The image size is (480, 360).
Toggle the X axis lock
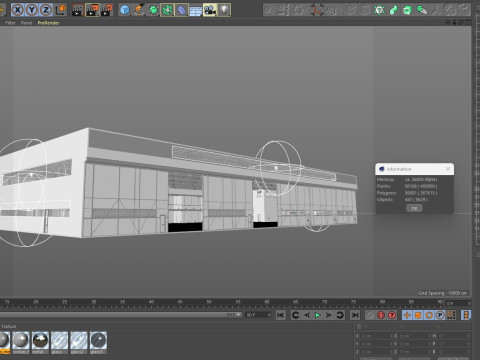click(17, 10)
